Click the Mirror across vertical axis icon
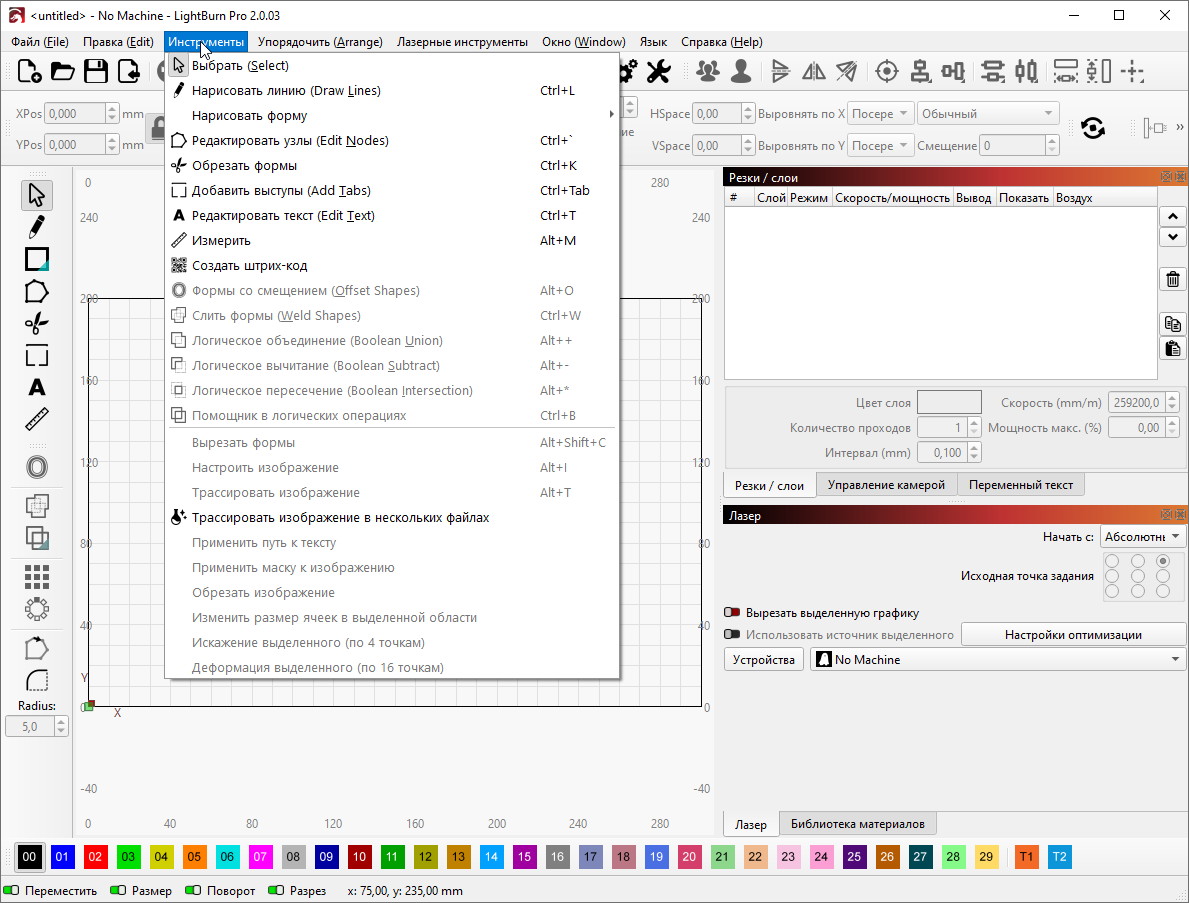Viewport: 1189px width, 903px height. (x=814, y=71)
